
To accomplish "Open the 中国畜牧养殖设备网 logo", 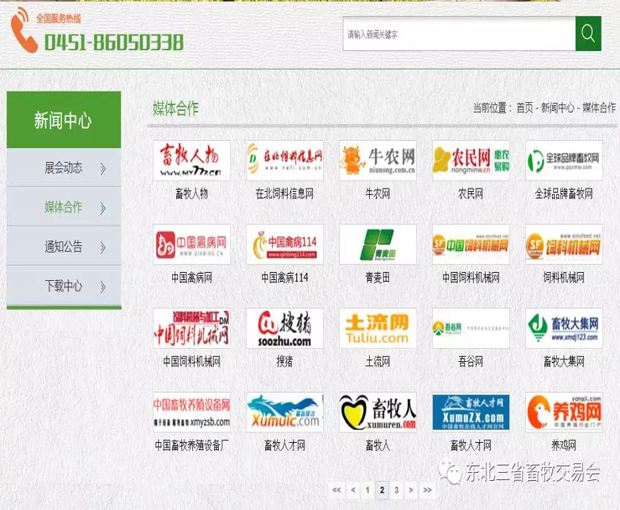I will 192,412.
